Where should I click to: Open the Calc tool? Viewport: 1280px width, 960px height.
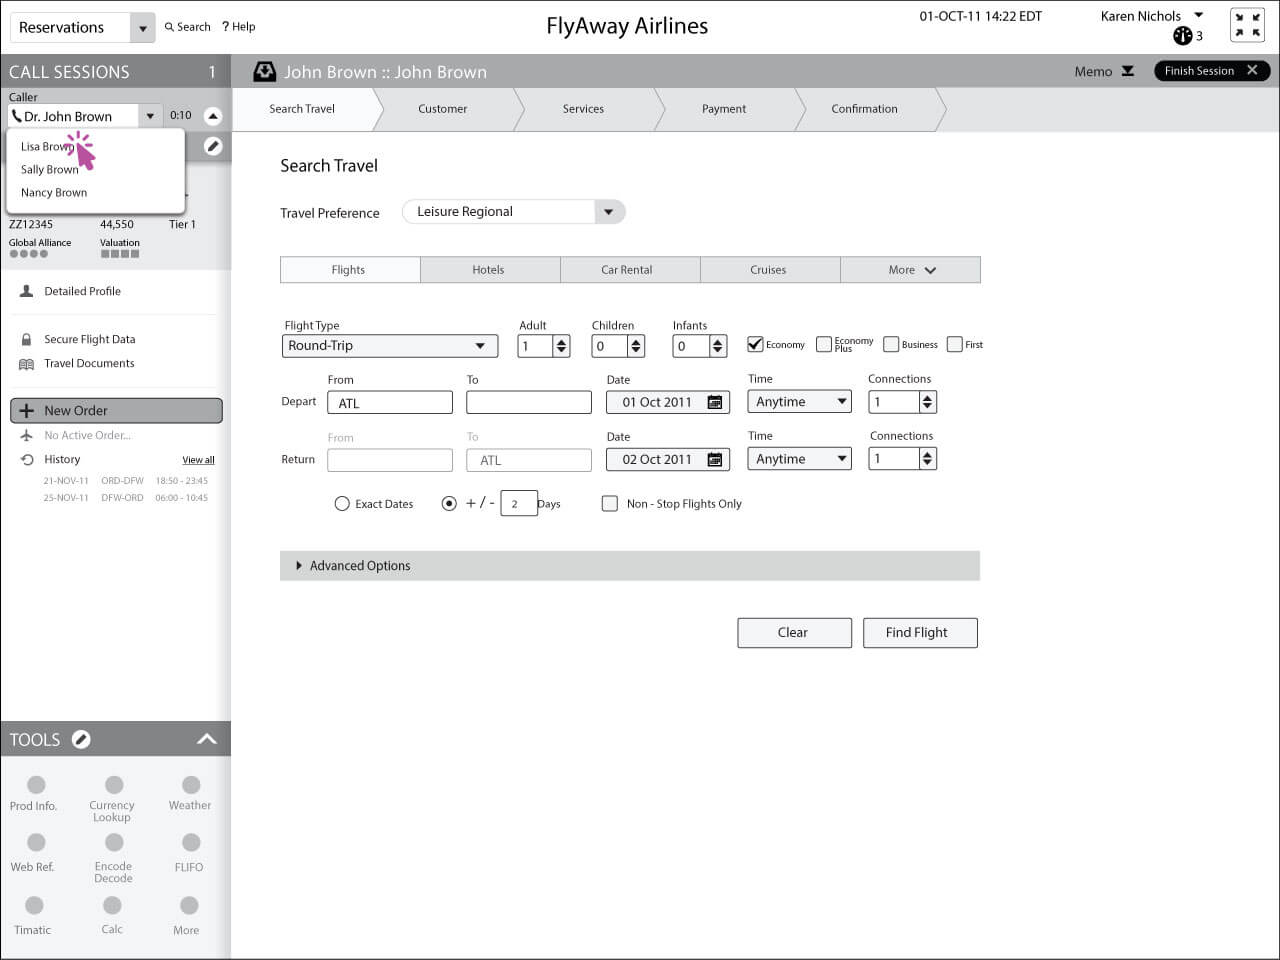pos(112,906)
